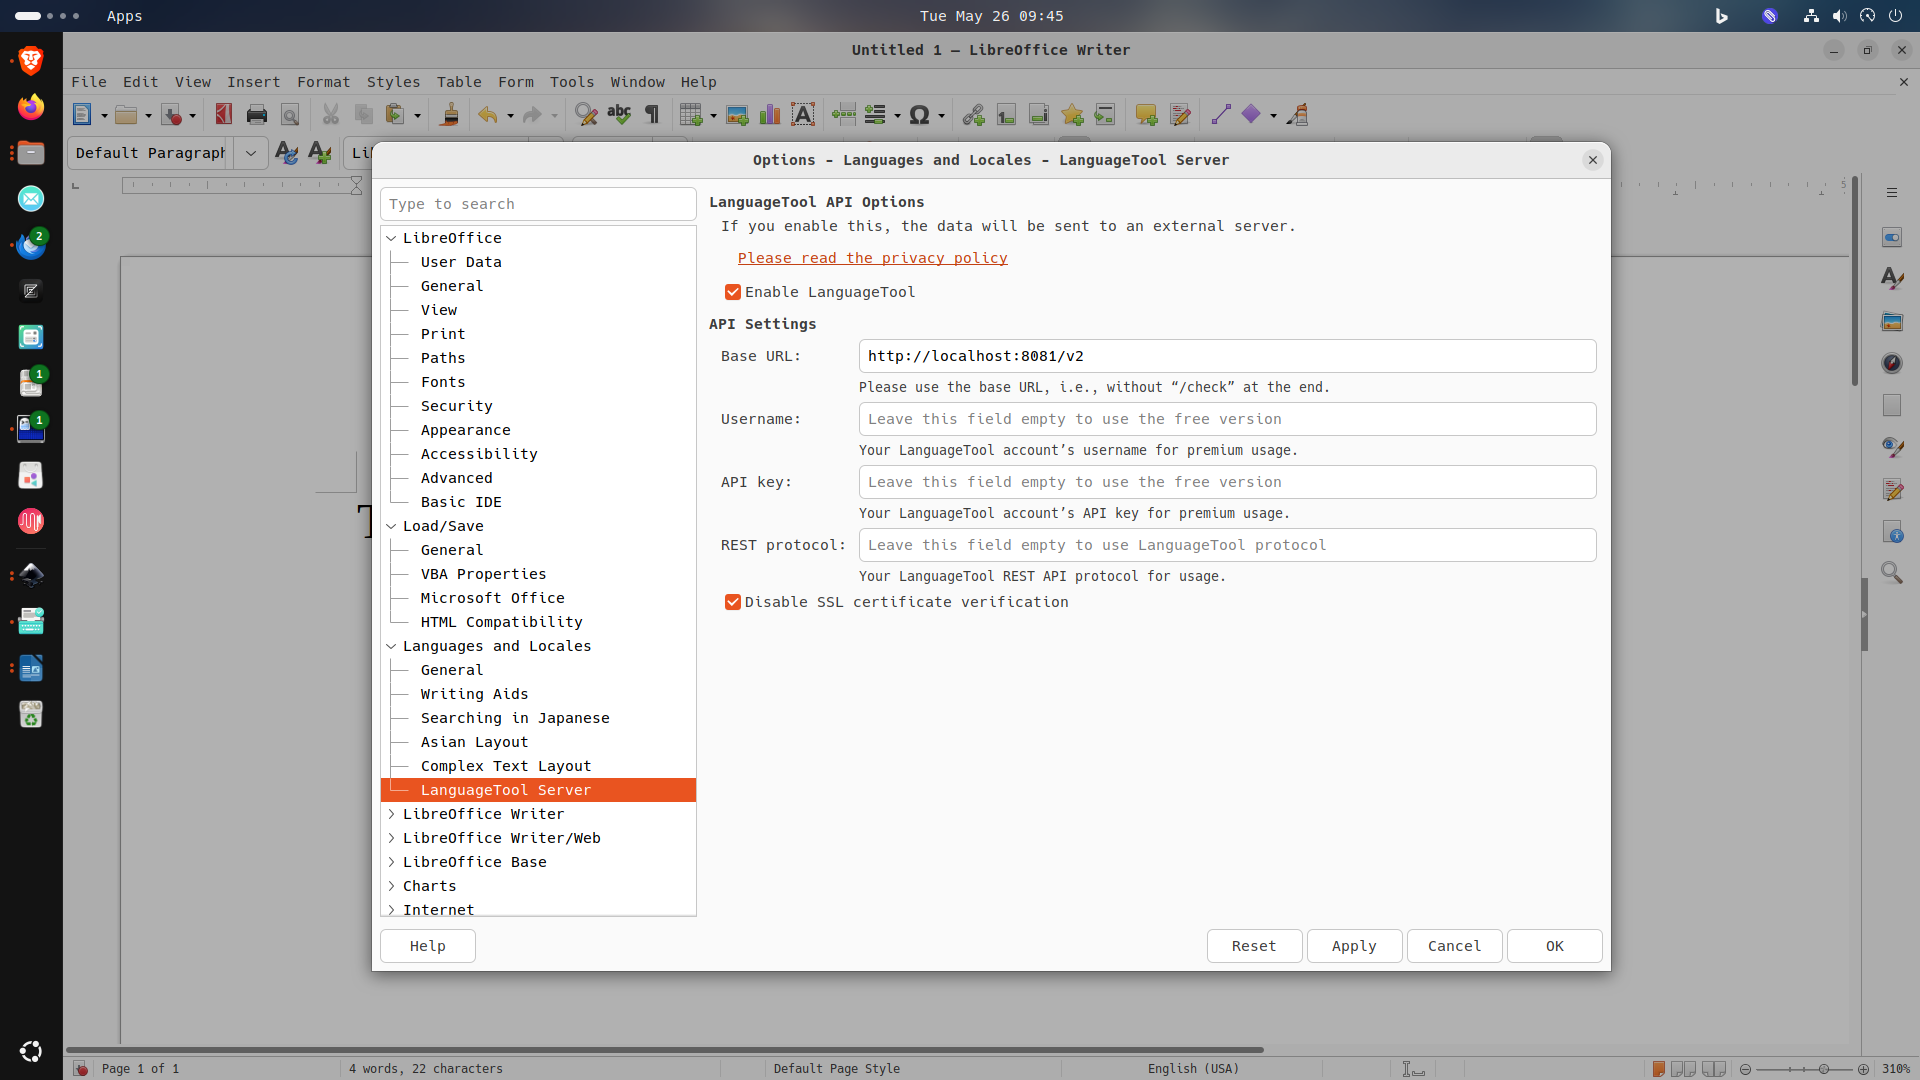Click the Undo arrow icon
The image size is (1920, 1080).
coord(487,115)
